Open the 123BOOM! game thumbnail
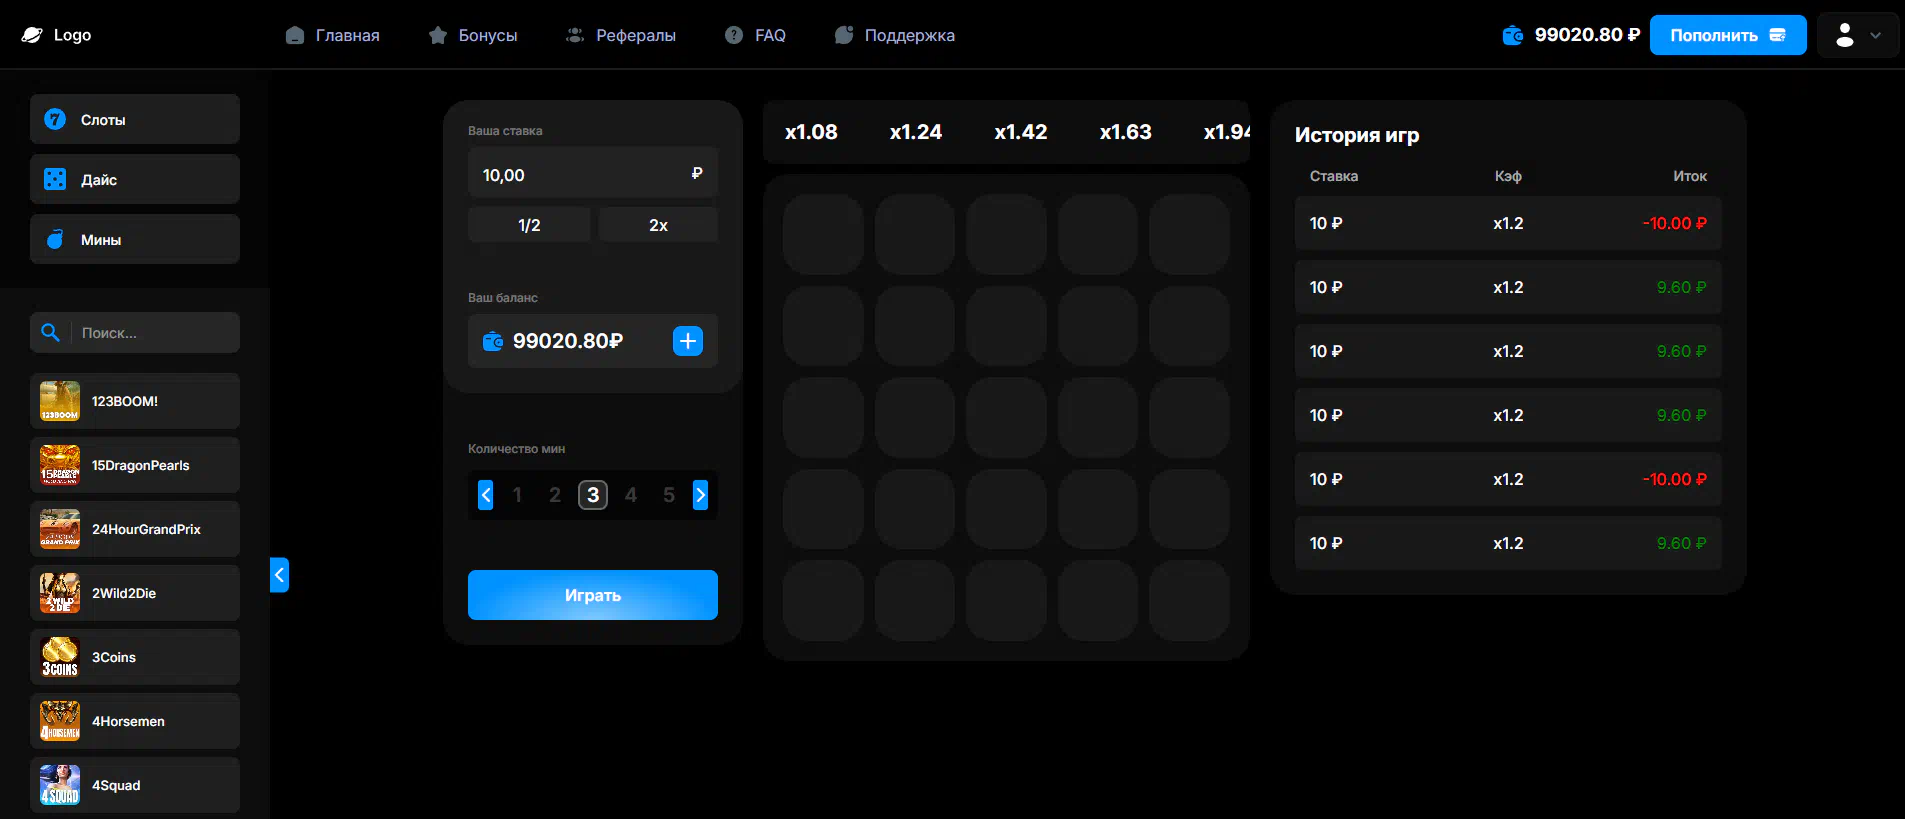The image size is (1905, 819). point(60,401)
